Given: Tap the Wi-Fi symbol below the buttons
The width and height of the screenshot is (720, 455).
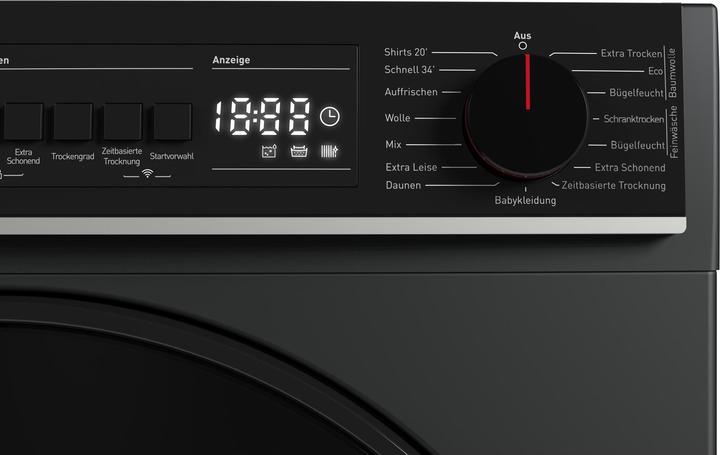Looking at the screenshot, I should pos(147,173).
